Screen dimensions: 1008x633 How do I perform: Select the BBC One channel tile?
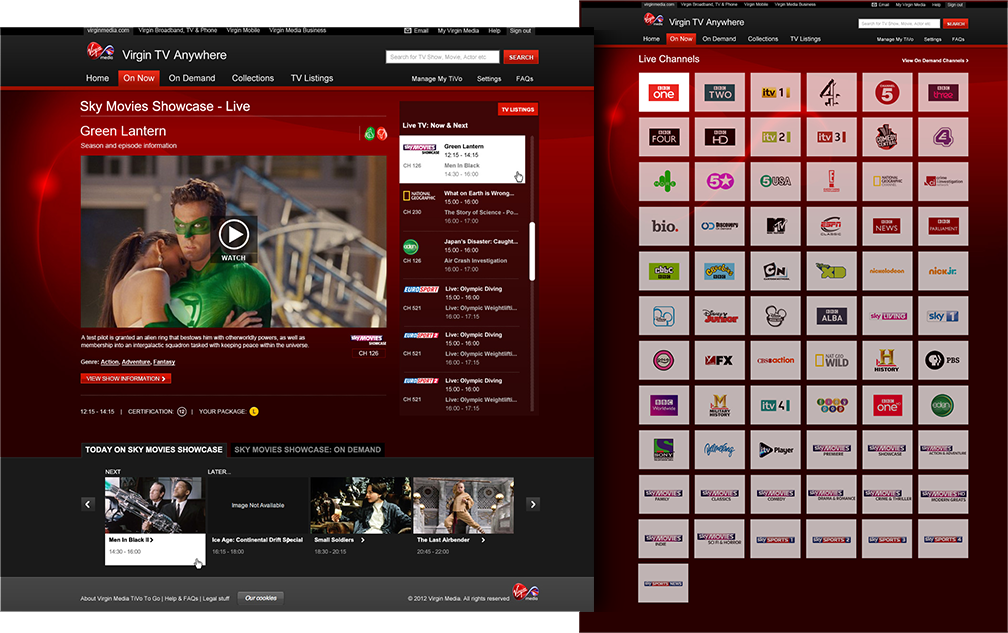[x=663, y=93]
